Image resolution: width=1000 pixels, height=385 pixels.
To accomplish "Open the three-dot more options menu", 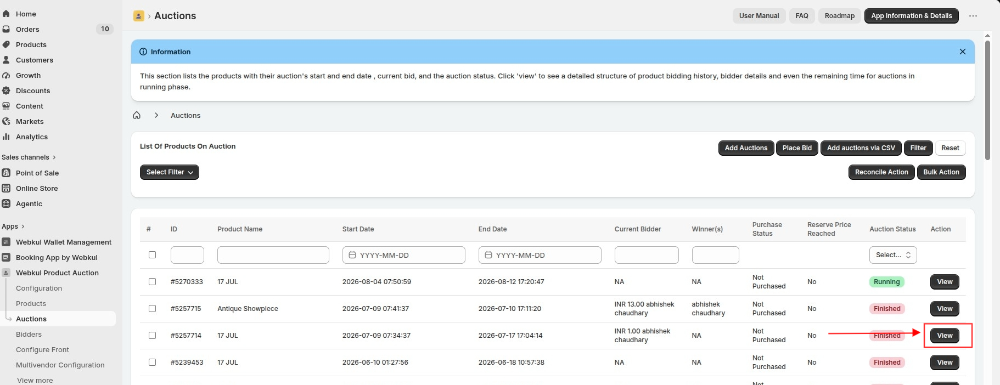I will (x=973, y=16).
